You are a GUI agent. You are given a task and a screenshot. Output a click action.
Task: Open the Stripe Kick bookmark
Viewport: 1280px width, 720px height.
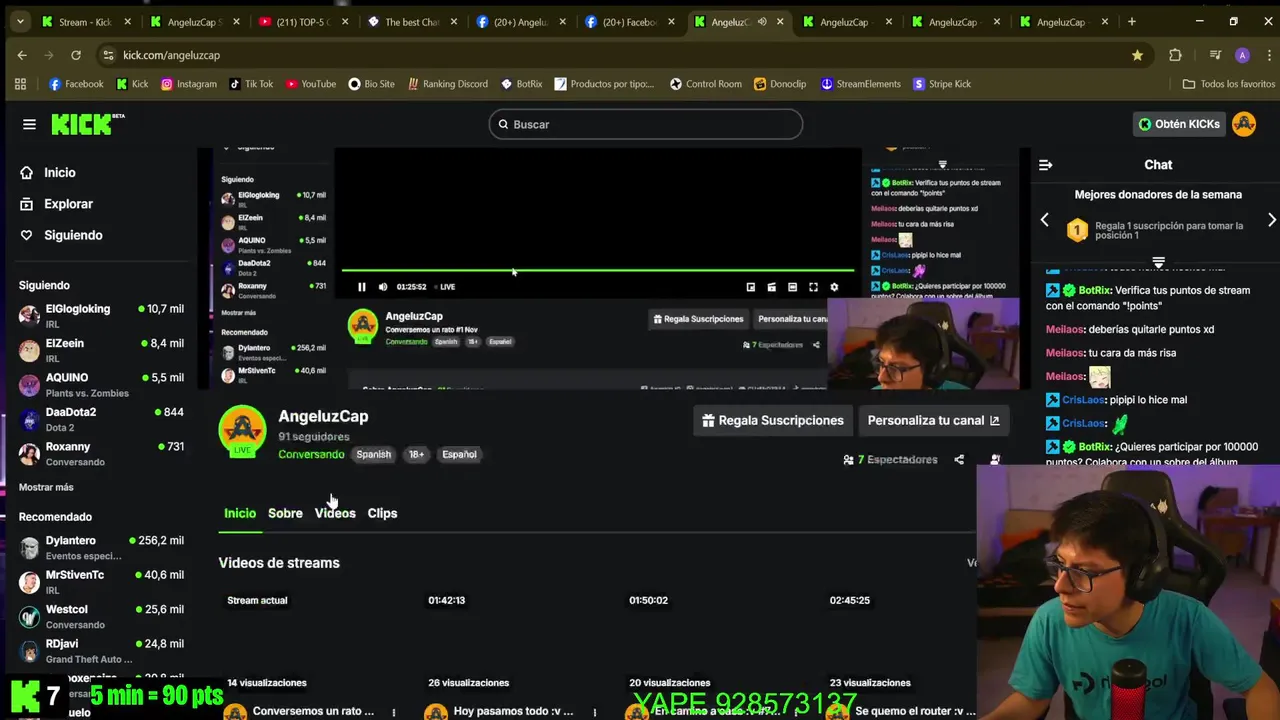point(941,84)
